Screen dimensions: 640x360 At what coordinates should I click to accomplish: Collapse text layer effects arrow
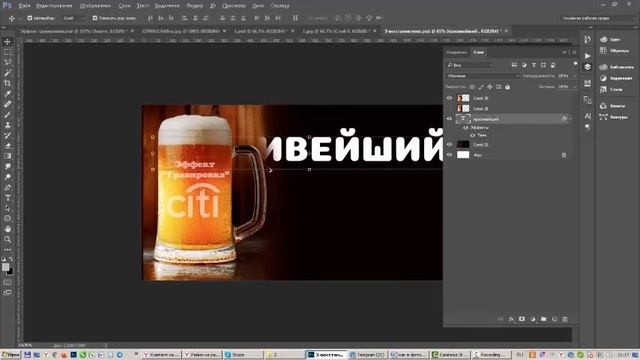(x=571, y=119)
